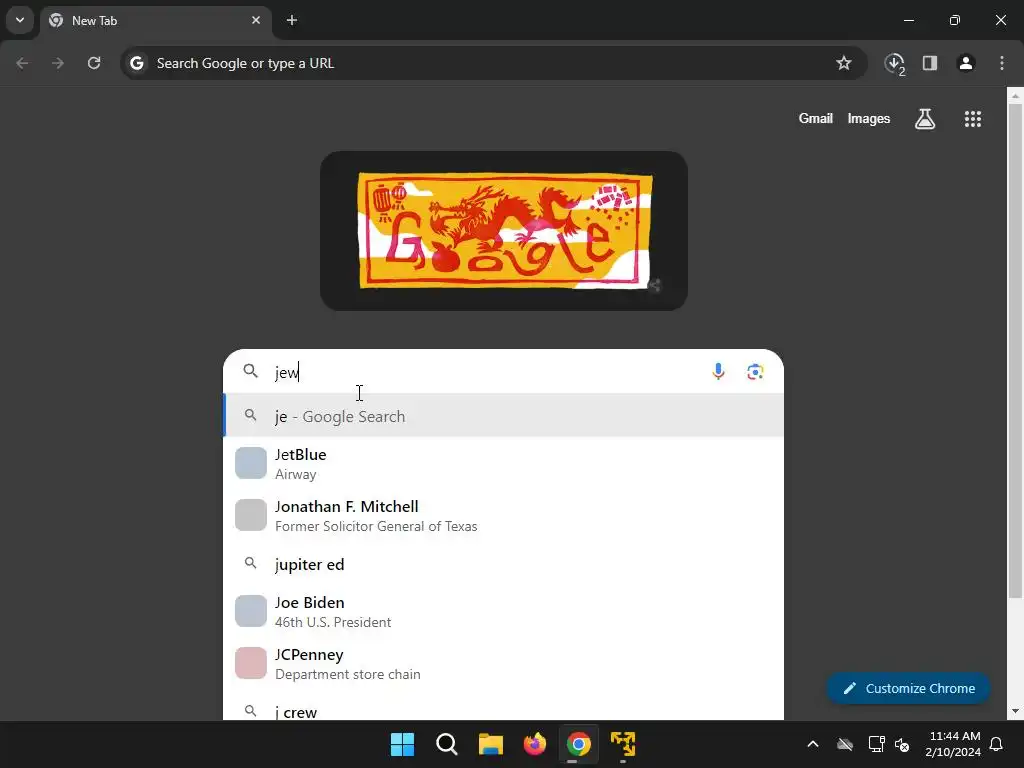The image size is (1024, 768).
Task: Open the downloads icon in toolbar
Action: [x=894, y=63]
